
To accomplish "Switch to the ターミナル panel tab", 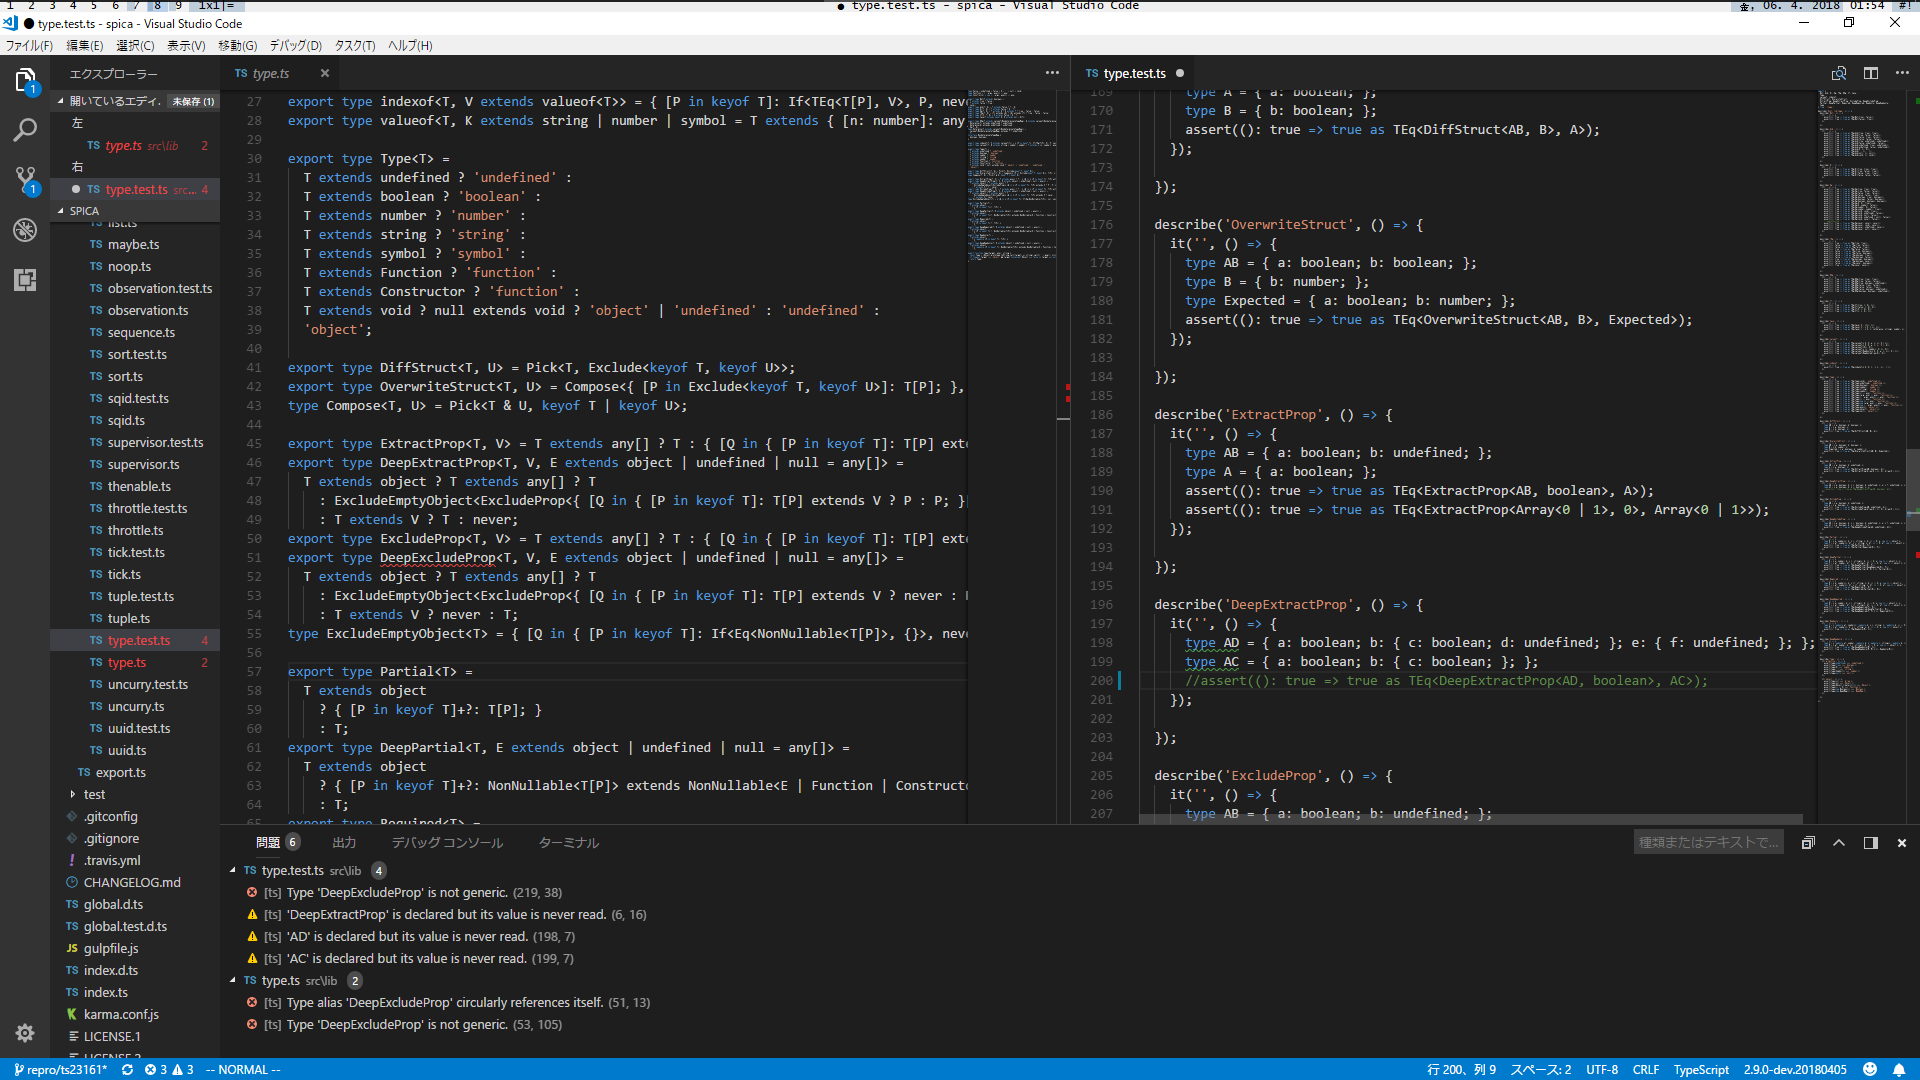I will tap(568, 842).
